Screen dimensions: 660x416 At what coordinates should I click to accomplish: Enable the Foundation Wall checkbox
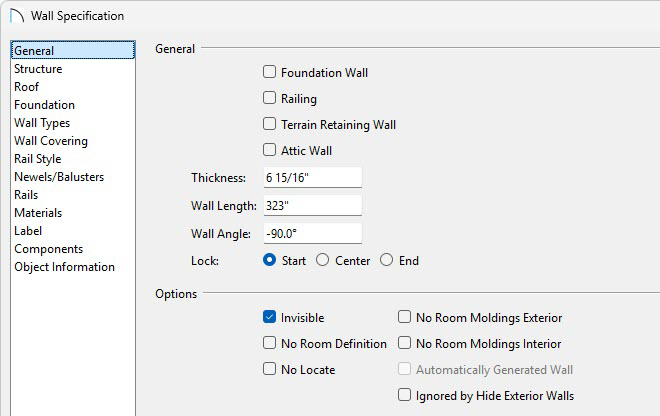(x=269, y=72)
